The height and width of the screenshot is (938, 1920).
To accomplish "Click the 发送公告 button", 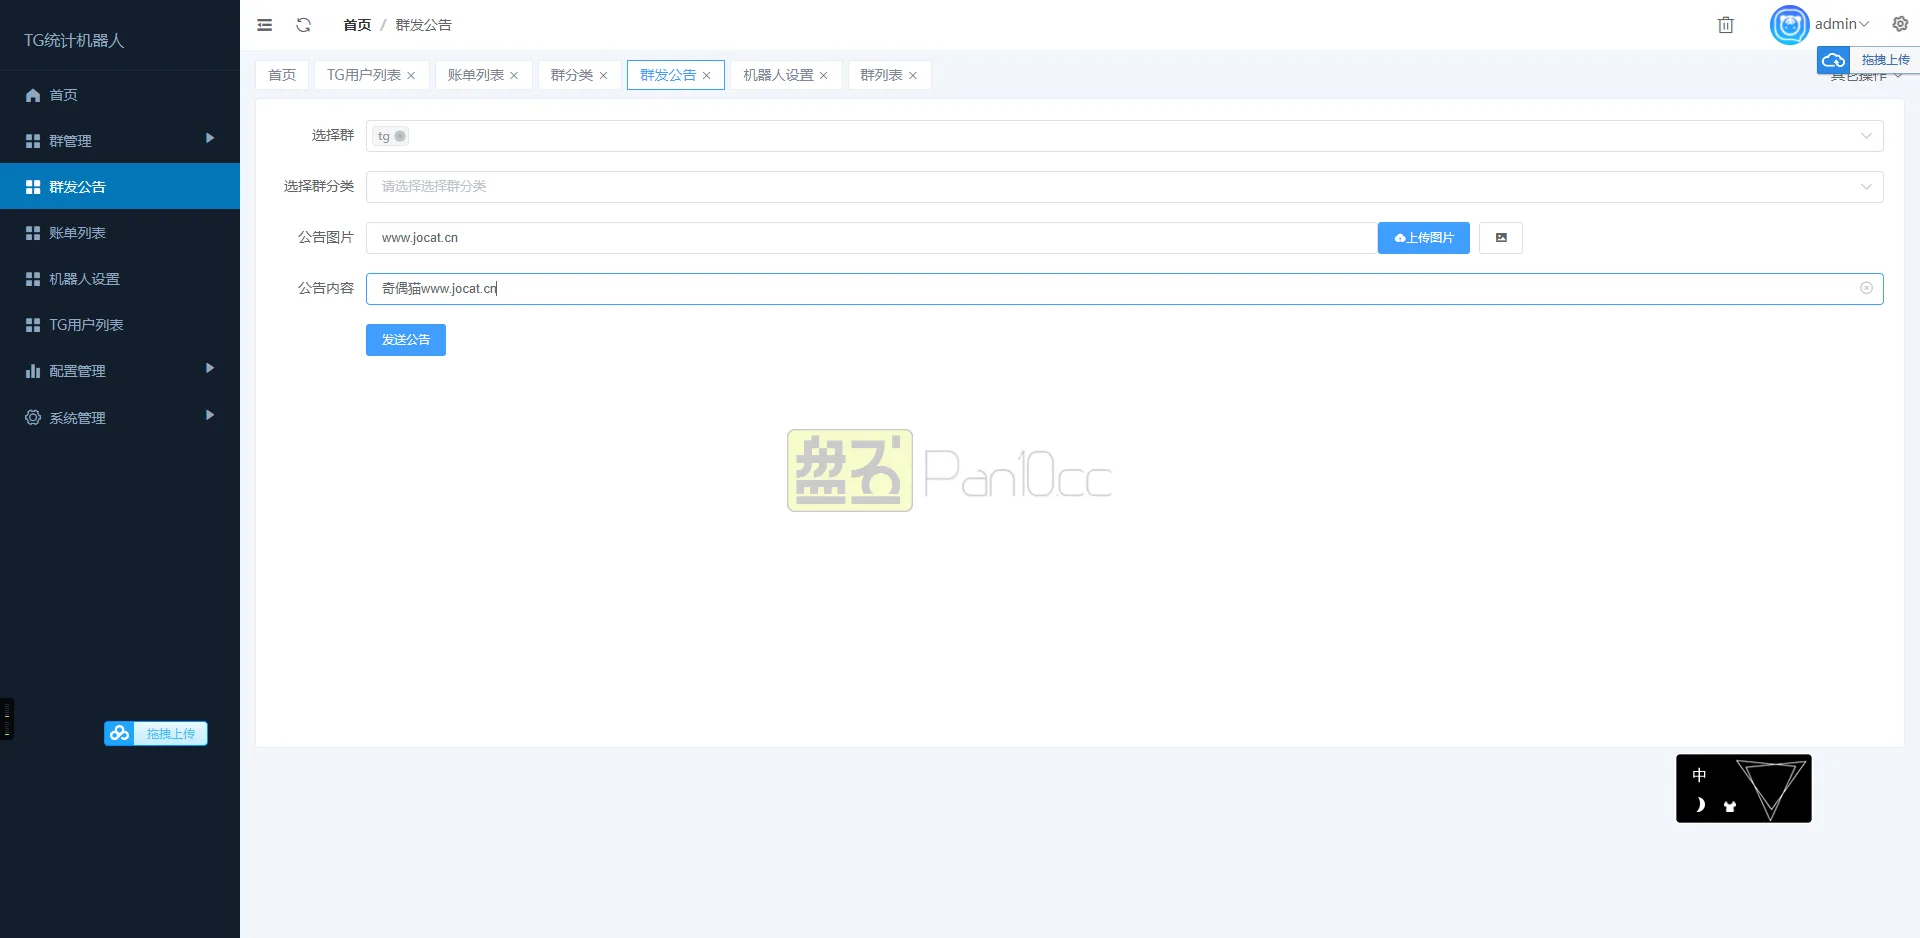I will 405,340.
